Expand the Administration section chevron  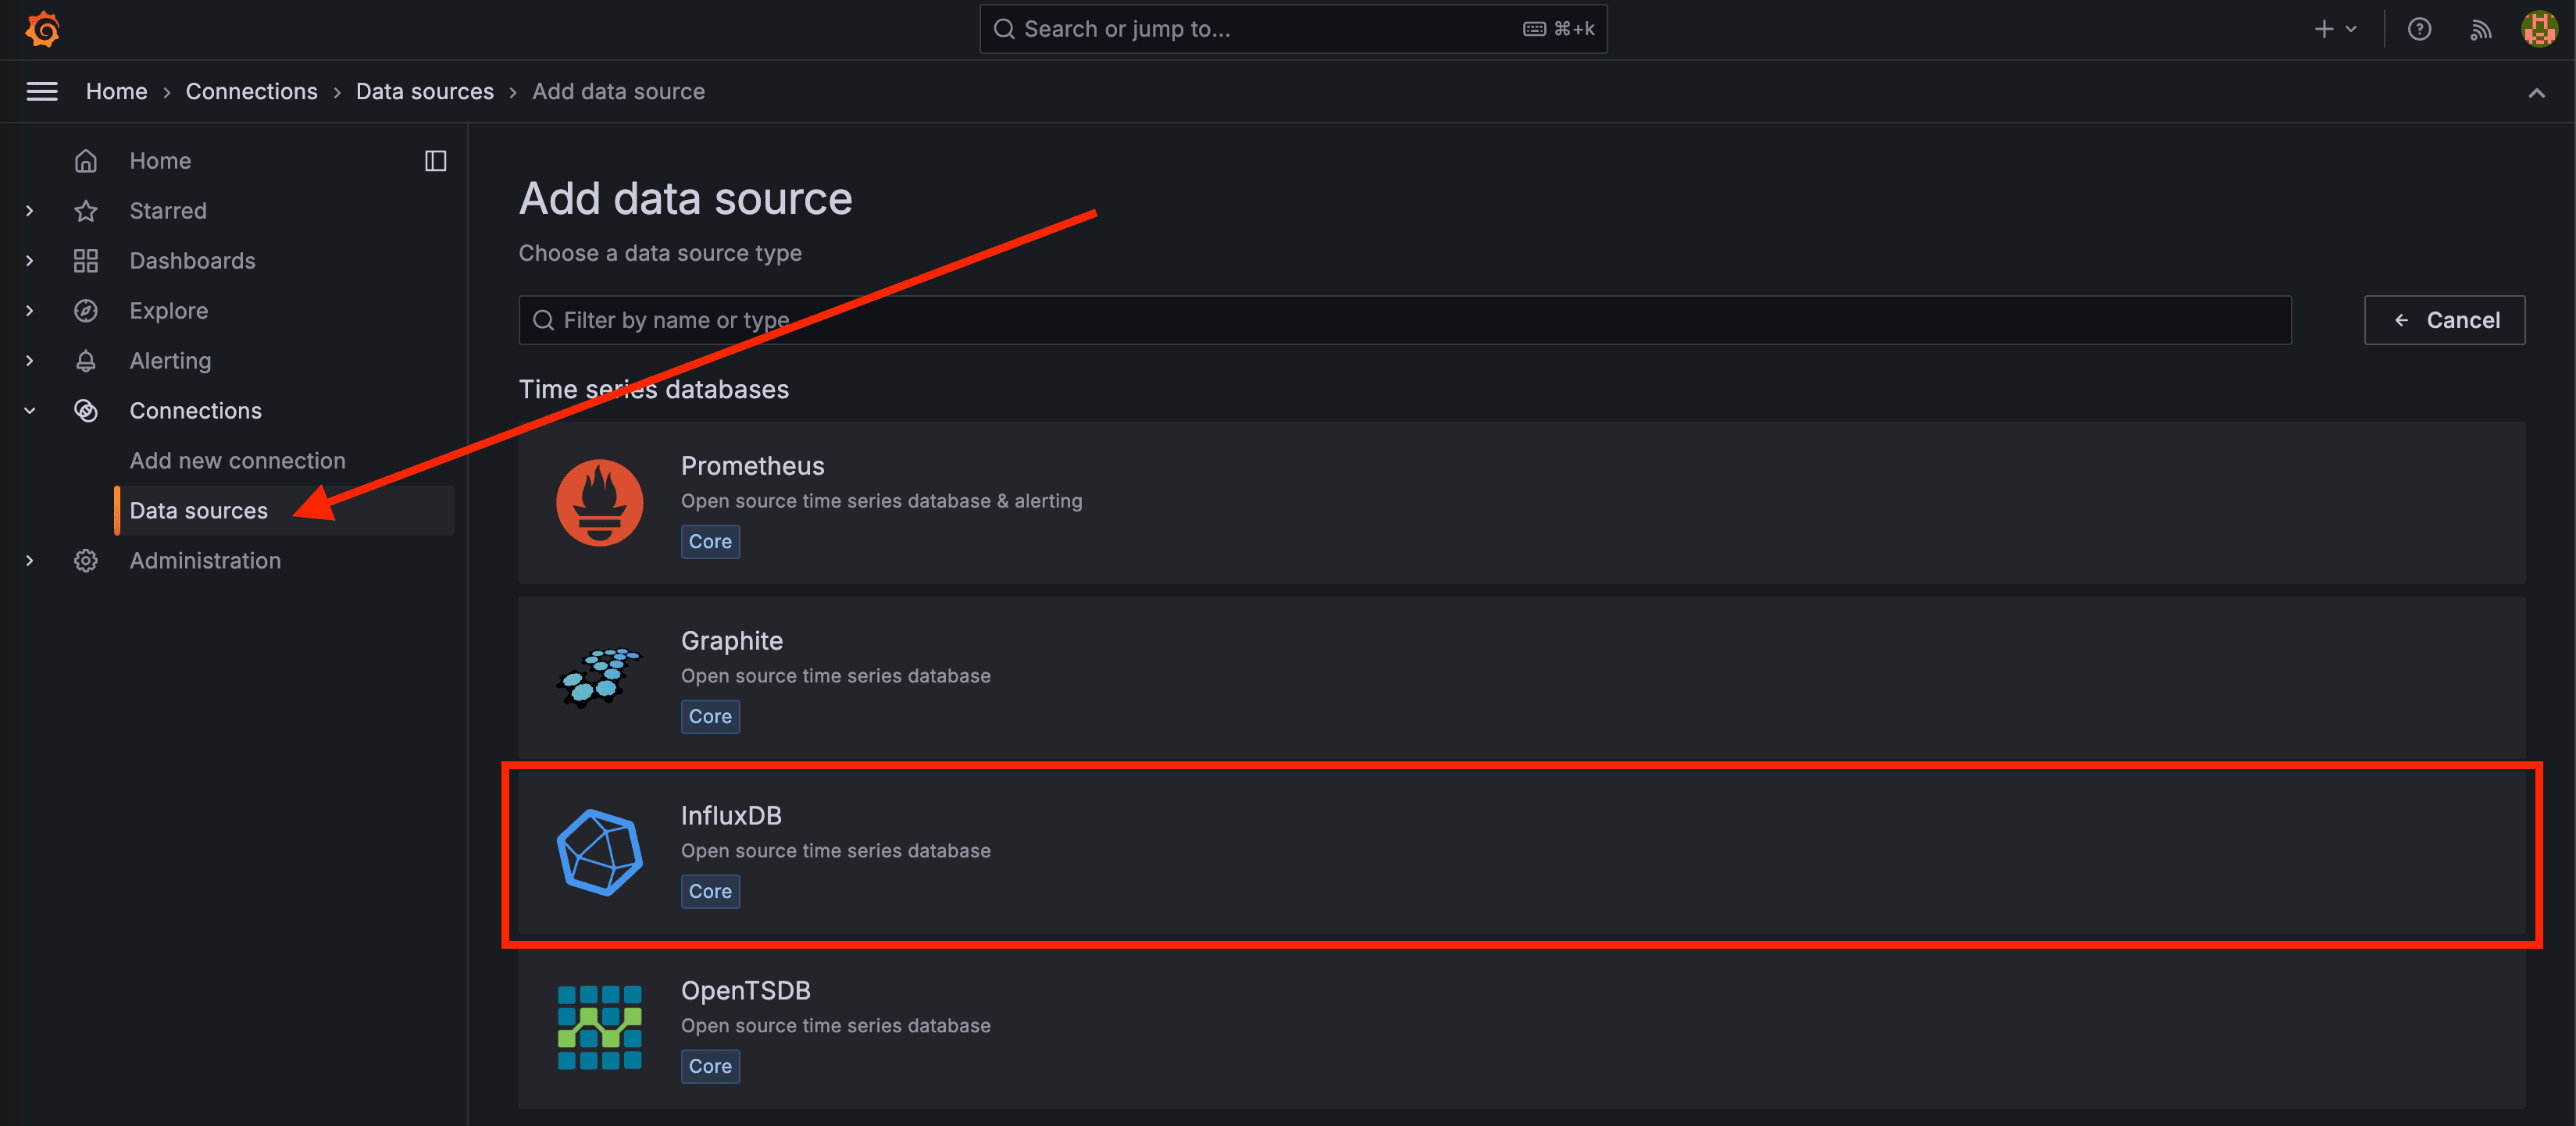[30, 561]
